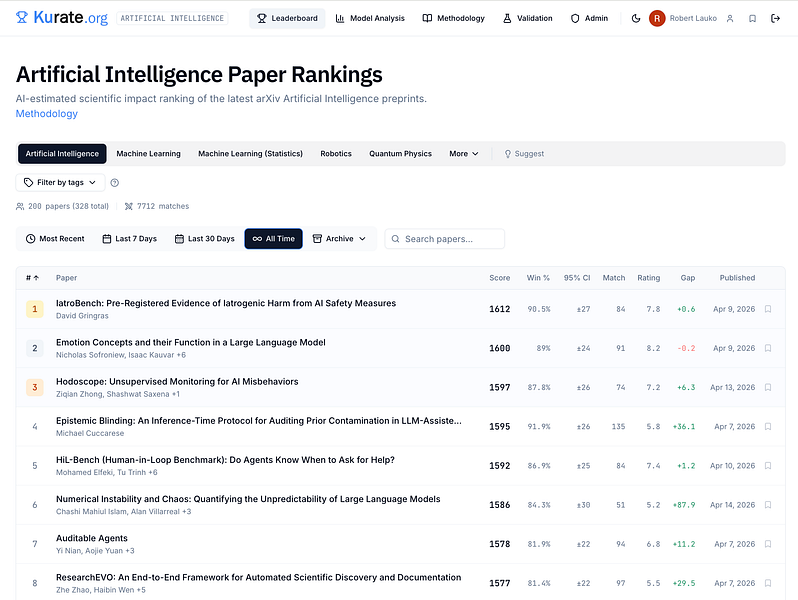Screen dimensions: 798x600
Task: Click the logout icon
Action: click(775, 18)
